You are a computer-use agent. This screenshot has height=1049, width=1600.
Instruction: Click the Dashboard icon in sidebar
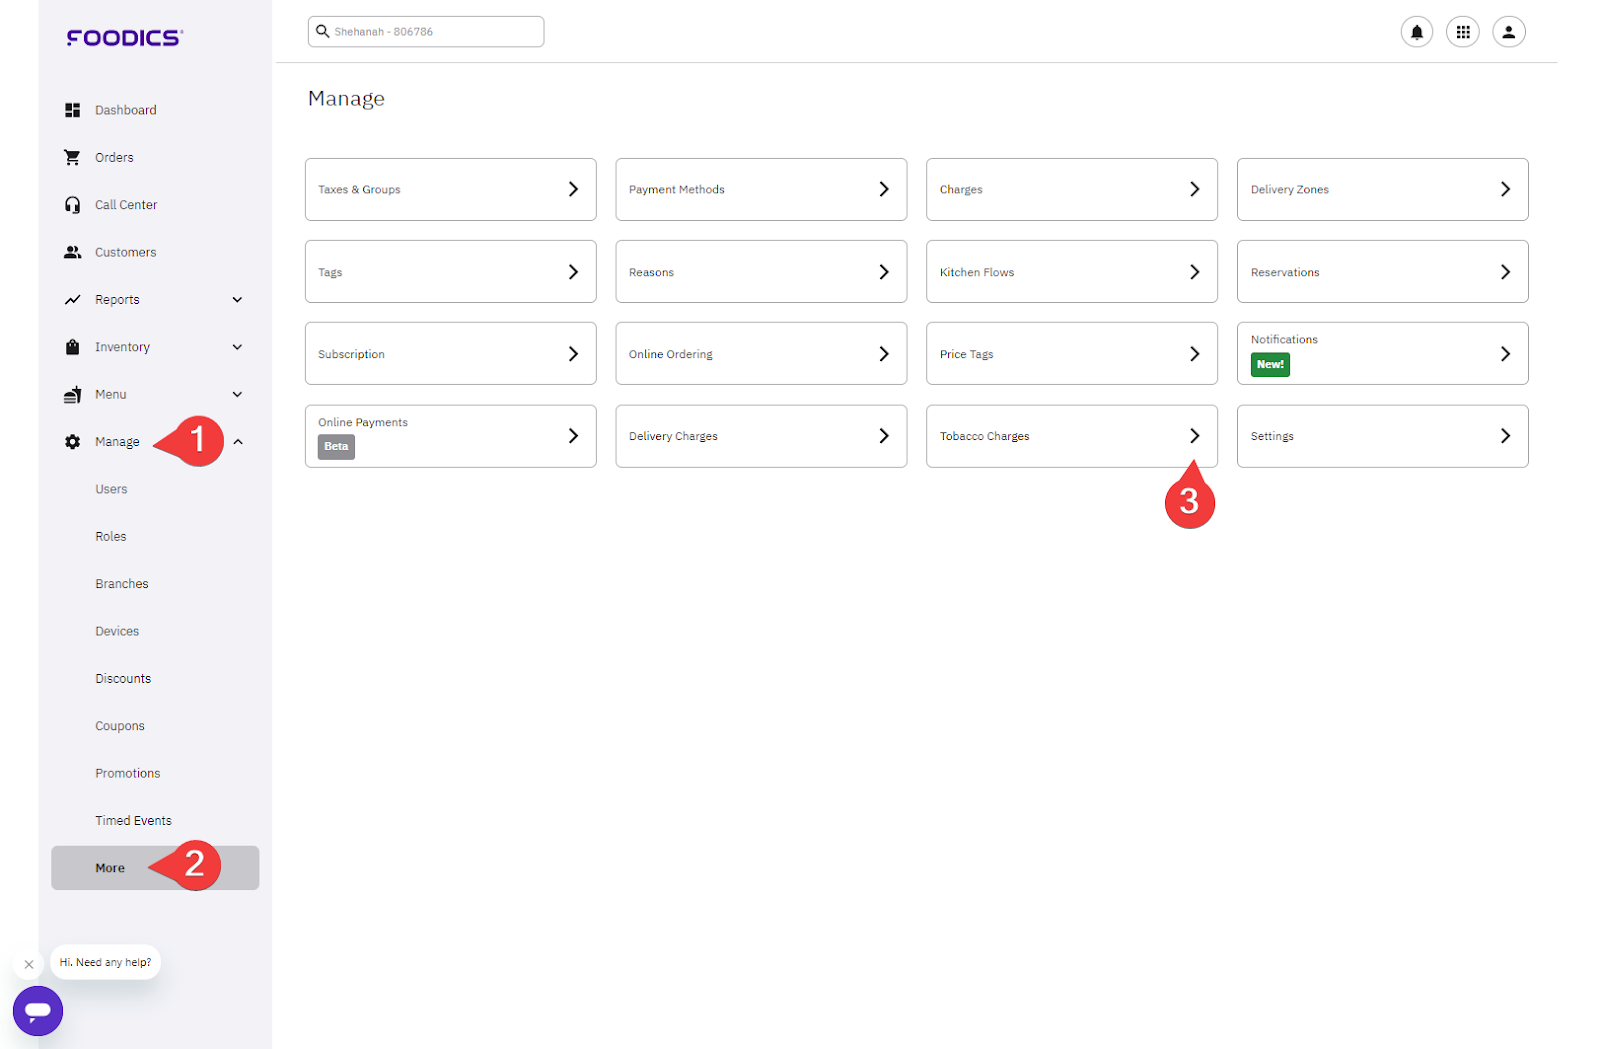pos(72,110)
